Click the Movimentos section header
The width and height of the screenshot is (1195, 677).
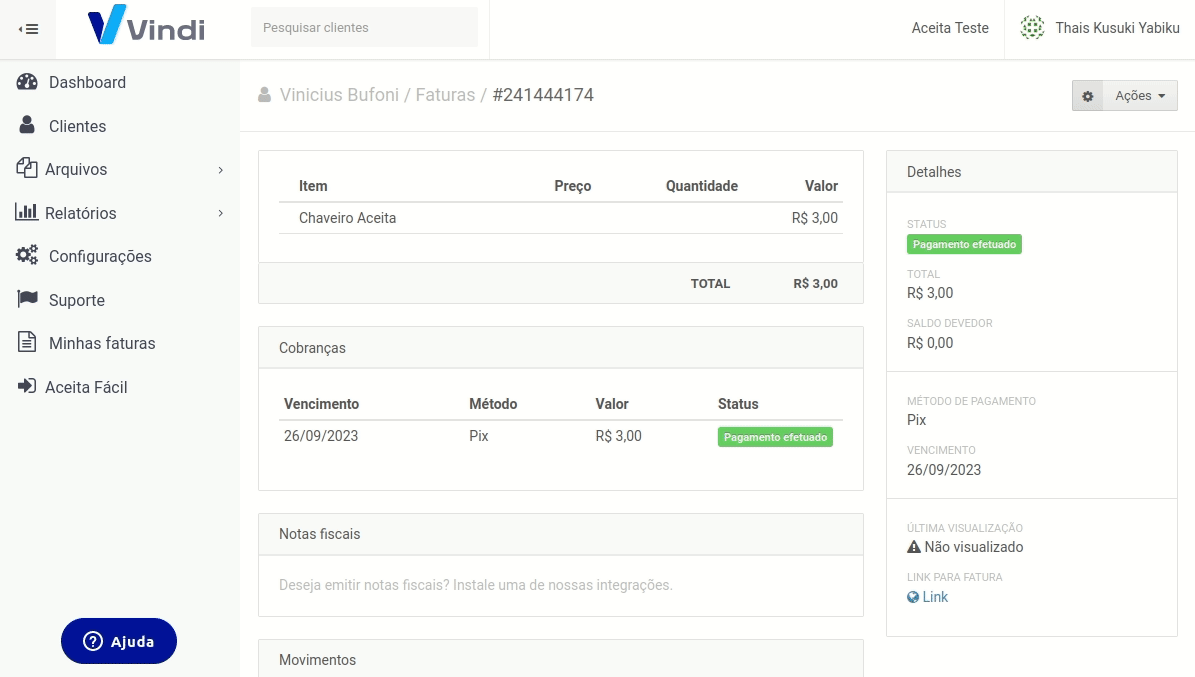point(561,659)
